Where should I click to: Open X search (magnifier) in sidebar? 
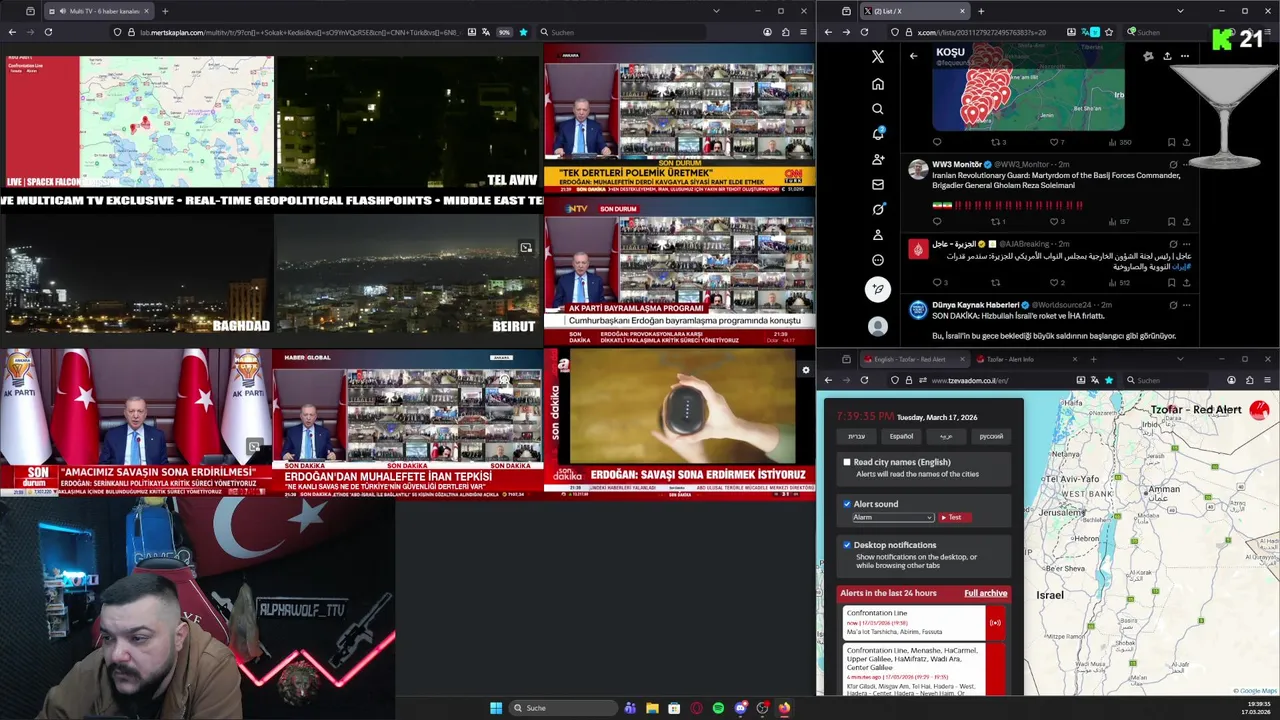click(878, 108)
